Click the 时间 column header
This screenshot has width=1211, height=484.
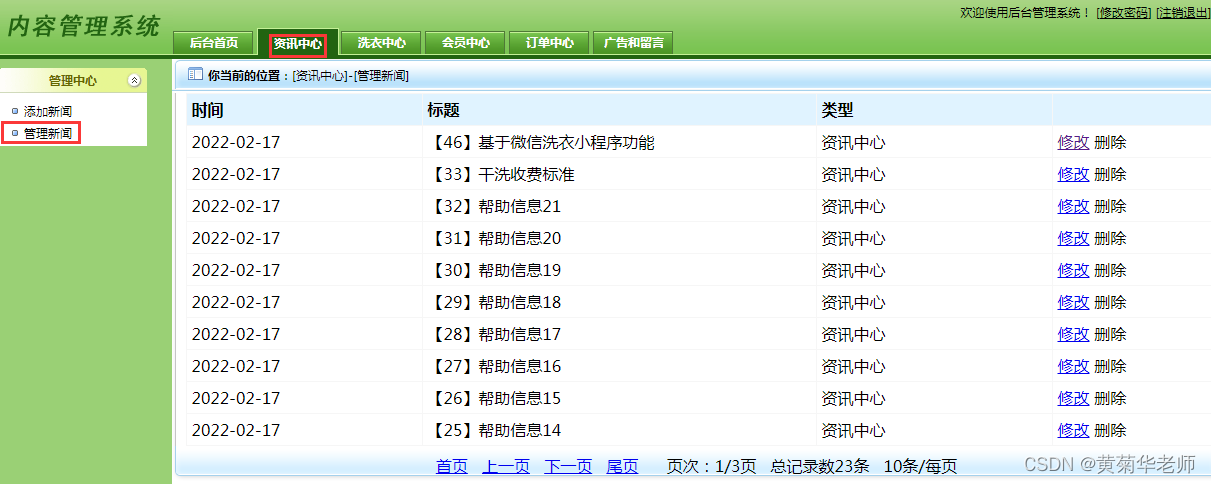pos(207,110)
